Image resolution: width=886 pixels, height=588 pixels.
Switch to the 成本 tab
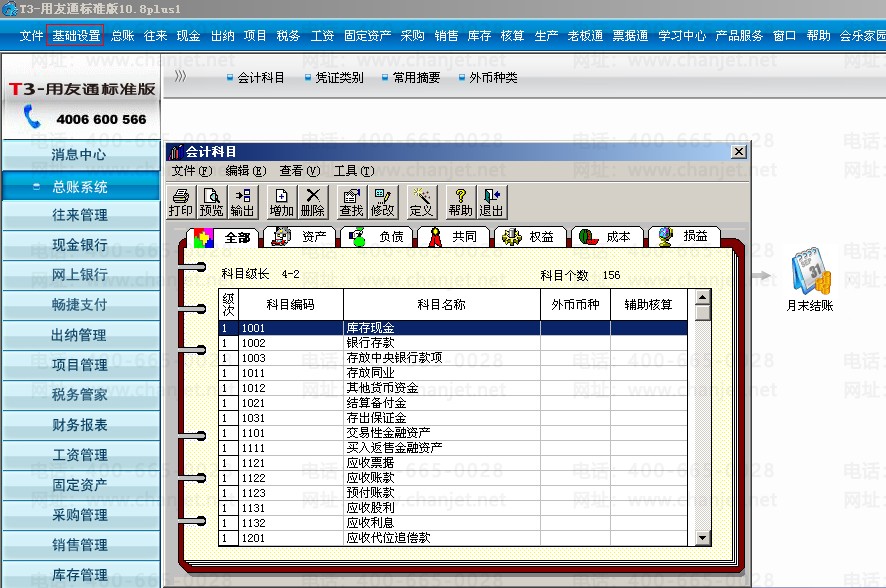[x=607, y=237]
